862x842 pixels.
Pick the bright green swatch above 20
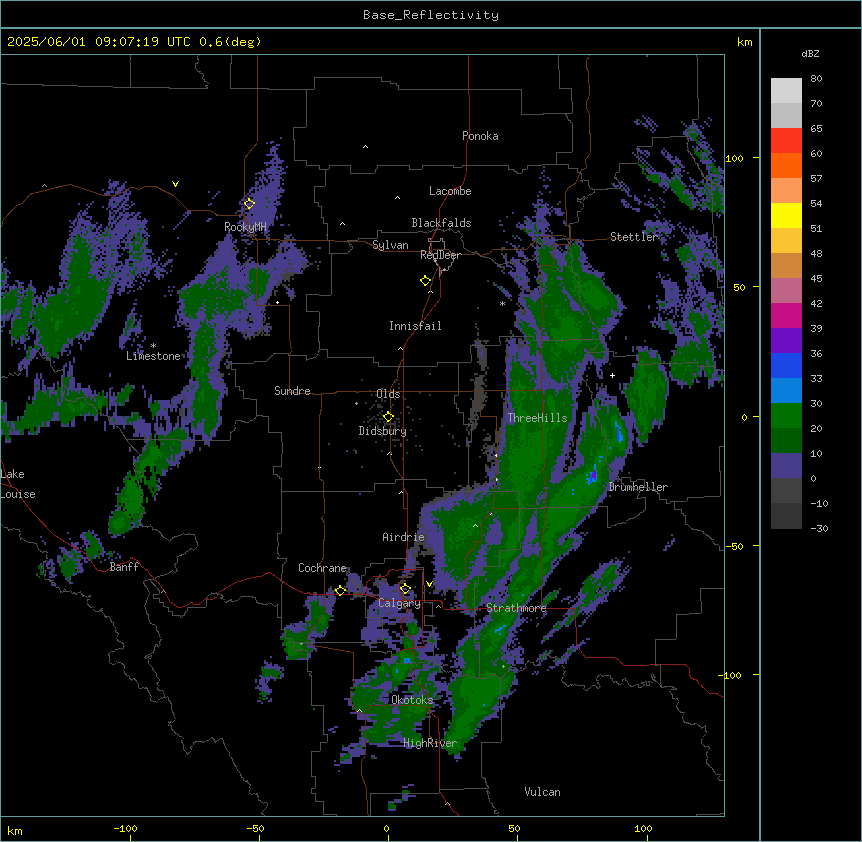pos(786,416)
